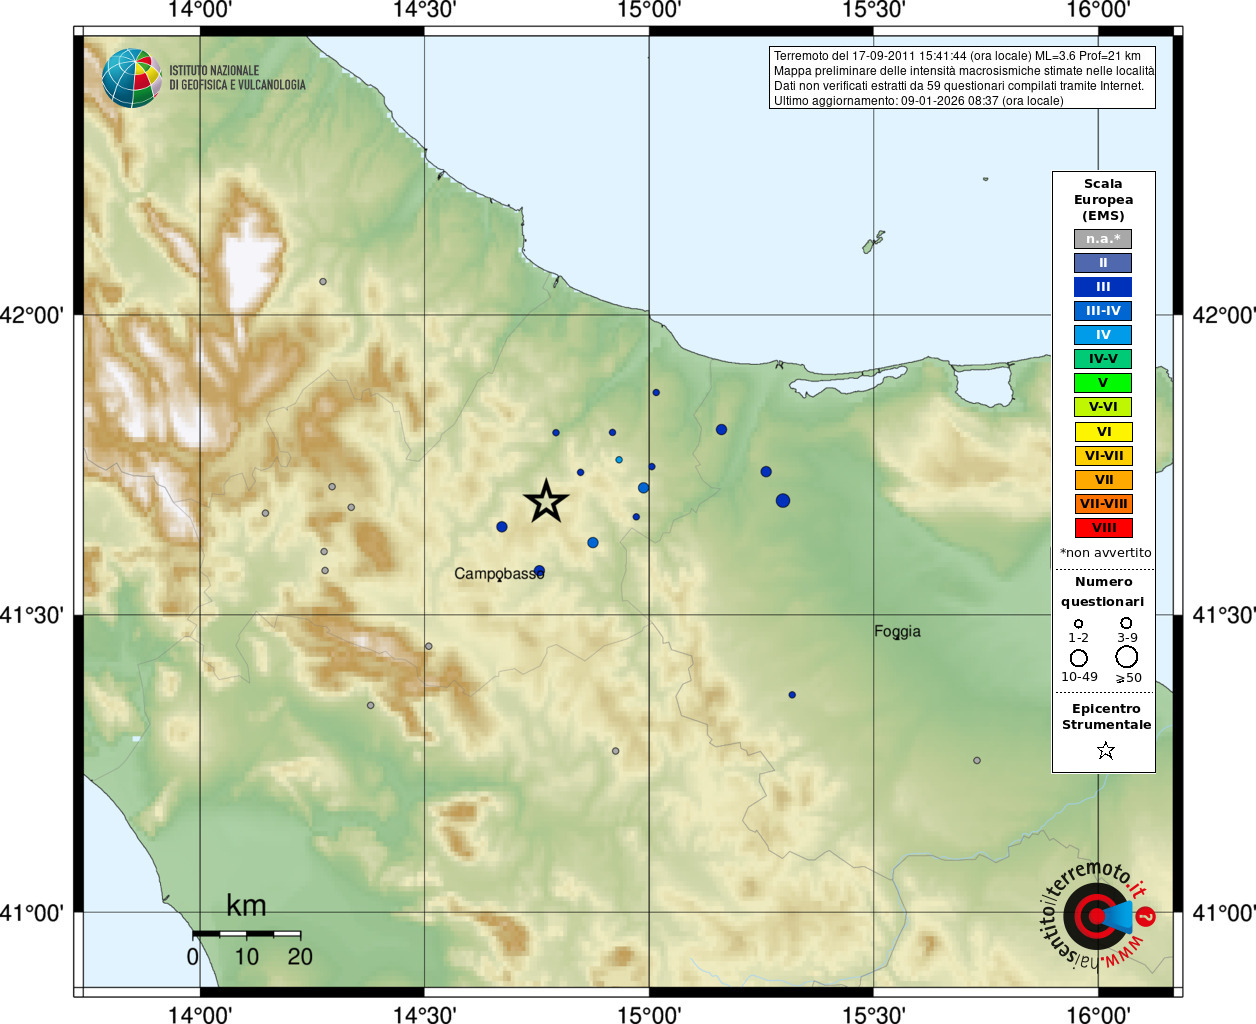
Task: Click the 'Istituto Nazionale di Geofisica e Vulcanologia' text
Action: [237, 78]
